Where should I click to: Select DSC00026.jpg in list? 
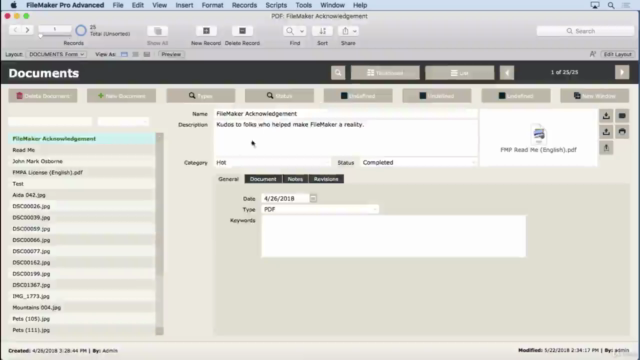[x=82, y=207]
